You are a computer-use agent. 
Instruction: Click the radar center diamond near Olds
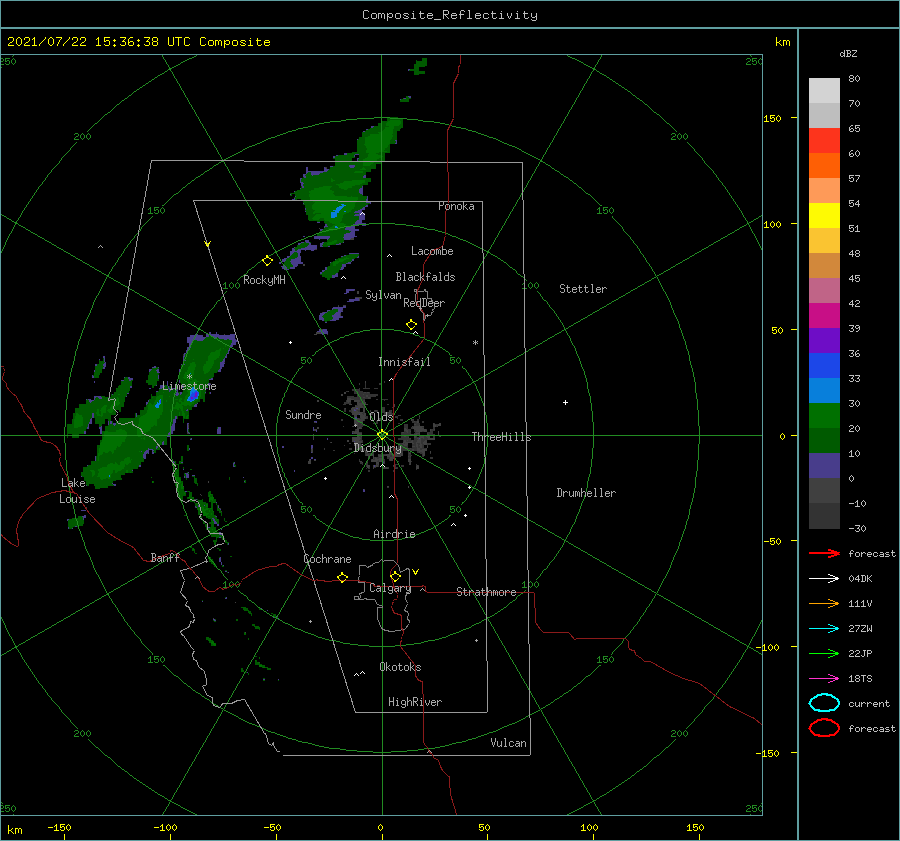[x=382, y=435]
